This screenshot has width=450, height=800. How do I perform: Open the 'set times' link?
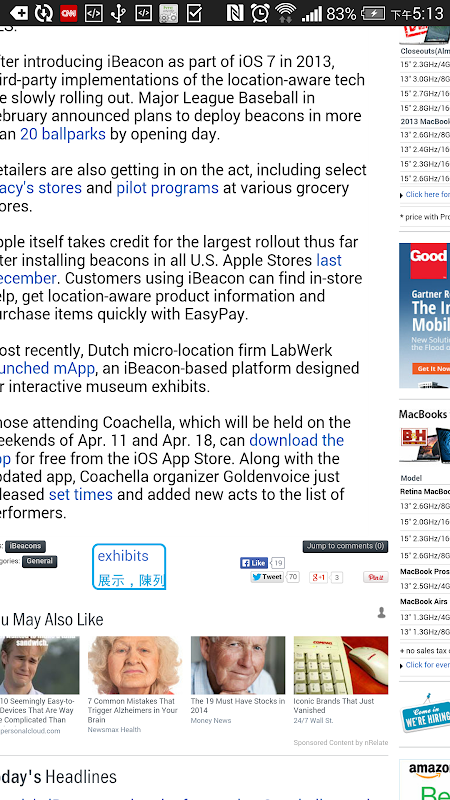pos(81,494)
